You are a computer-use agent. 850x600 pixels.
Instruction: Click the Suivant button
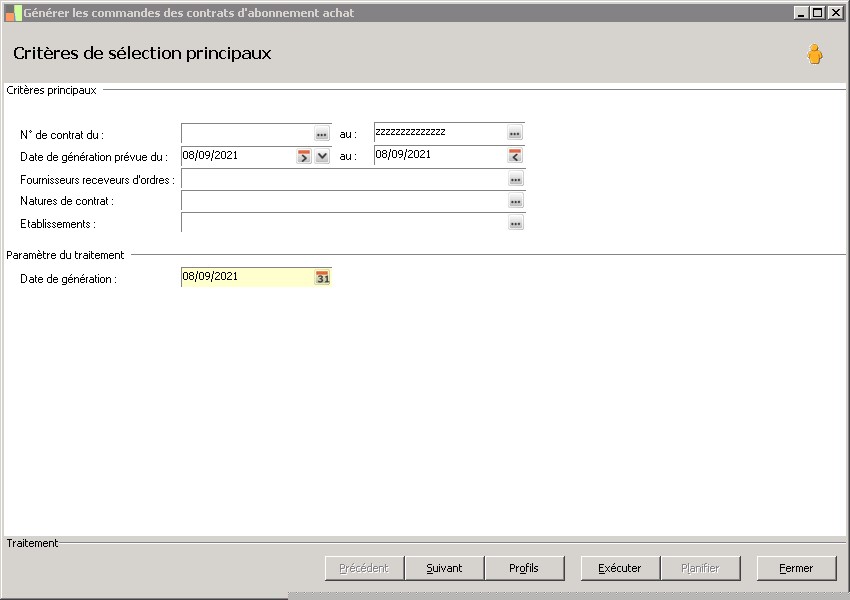444,568
